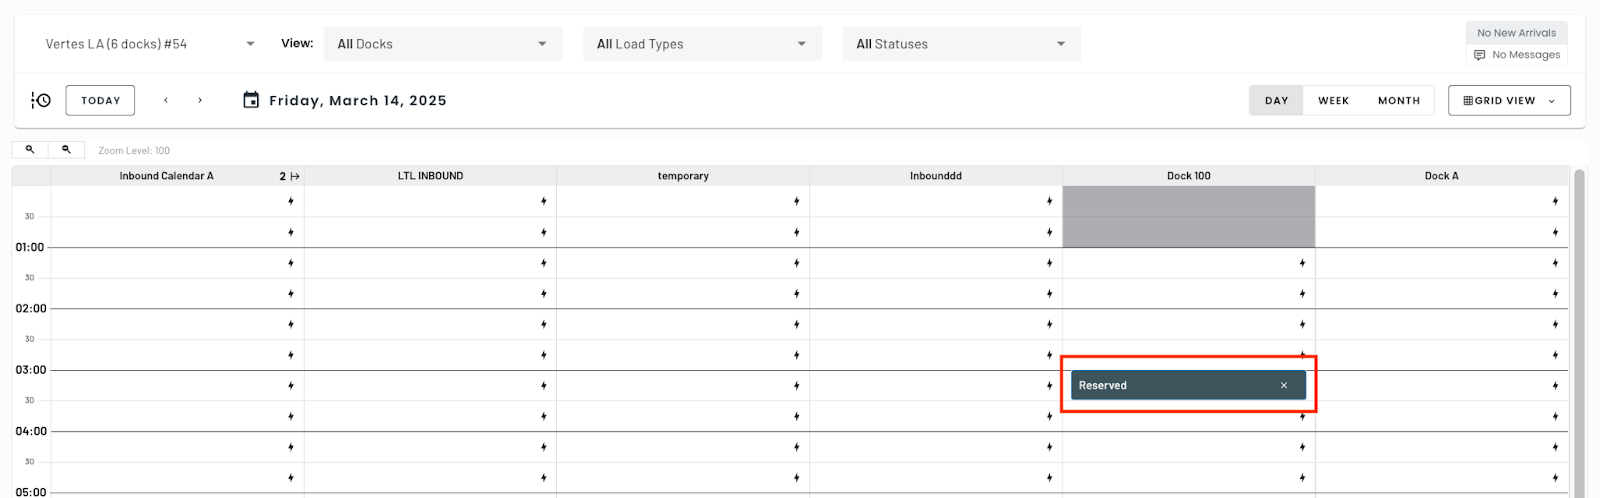This screenshot has height=498, width=1600.
Task: Click the lightning bolt in the 02:00 Dock A slot
Action: (x=1555, y=324)
